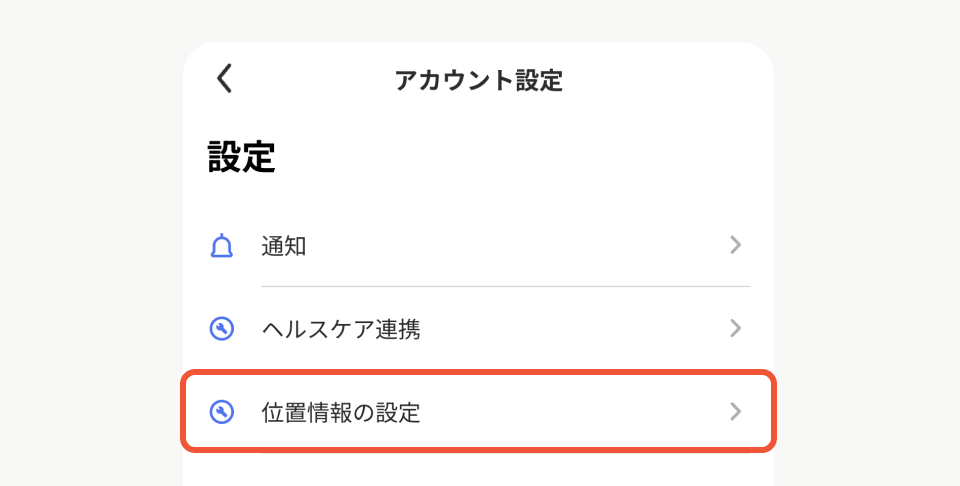Viewport: 960px width, 486px height.
Task: Click the divider line below 通知
Action: (x=505, y=286)
